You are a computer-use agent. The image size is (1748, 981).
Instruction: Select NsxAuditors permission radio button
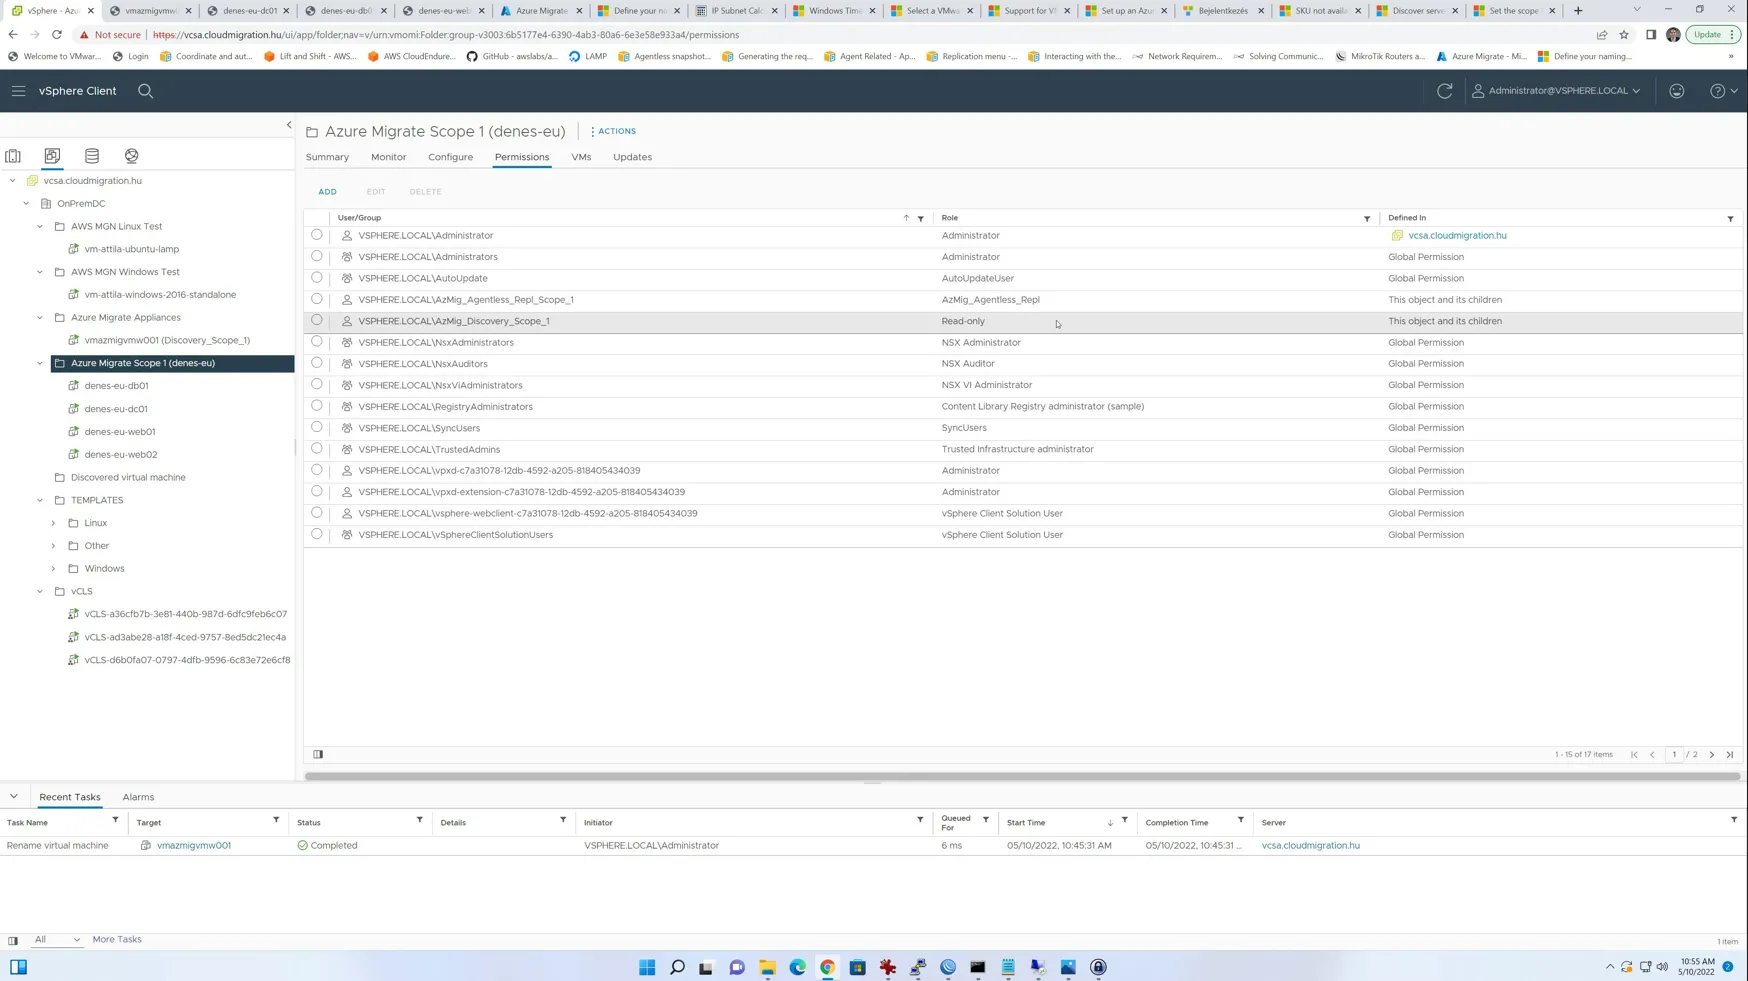pyautogui.click(x=317, y=363)
